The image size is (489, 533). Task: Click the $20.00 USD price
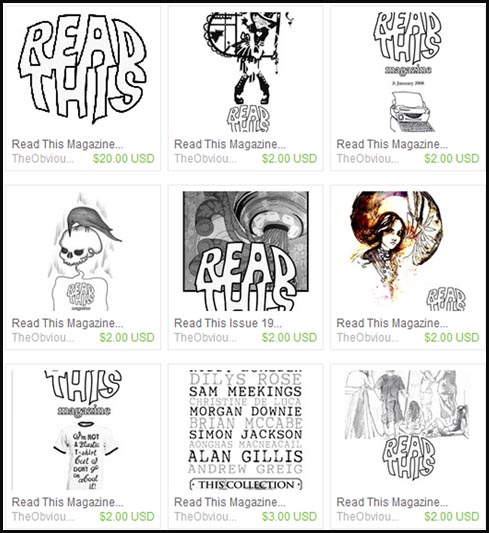coord(124,158)
